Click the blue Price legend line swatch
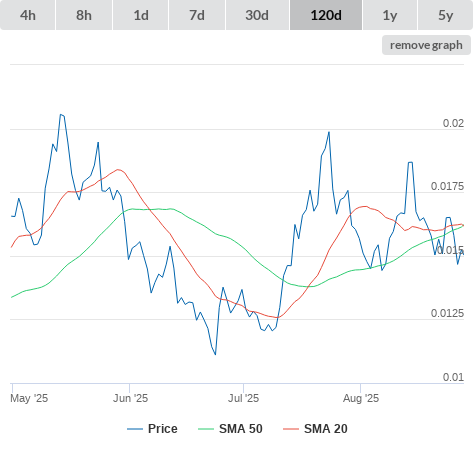The image size is (474, 455). 135,429
